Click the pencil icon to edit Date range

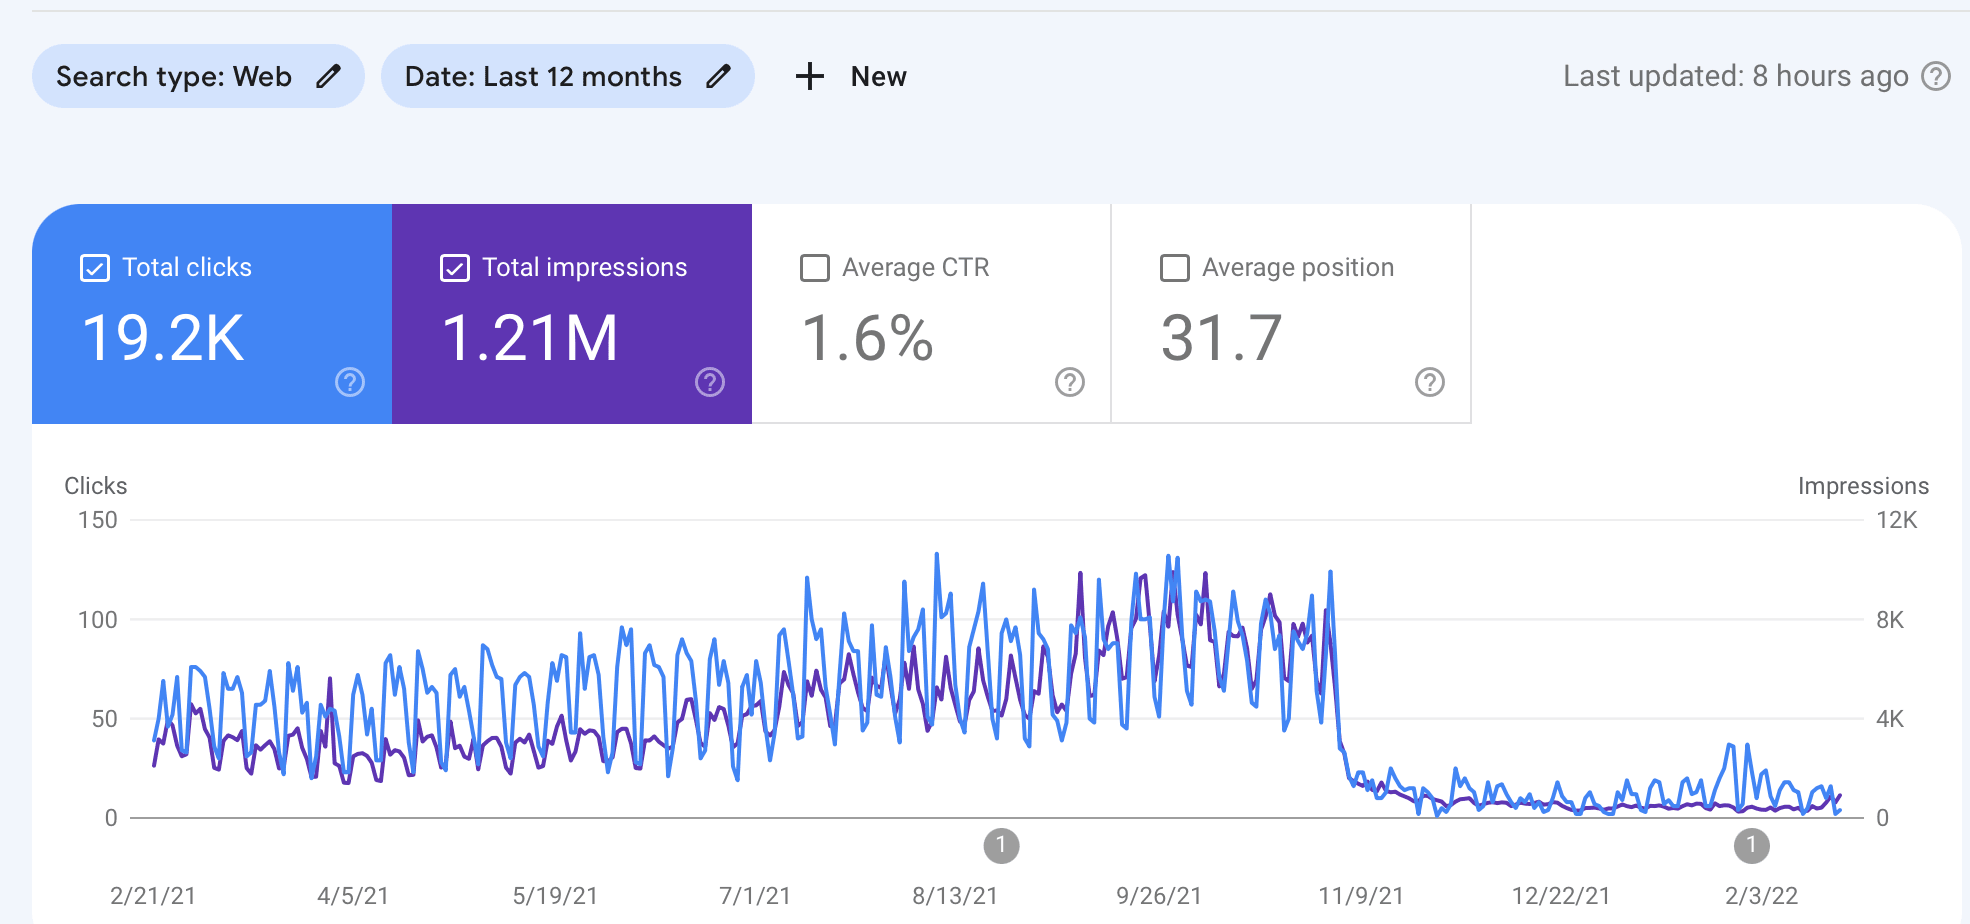(720, 76)
